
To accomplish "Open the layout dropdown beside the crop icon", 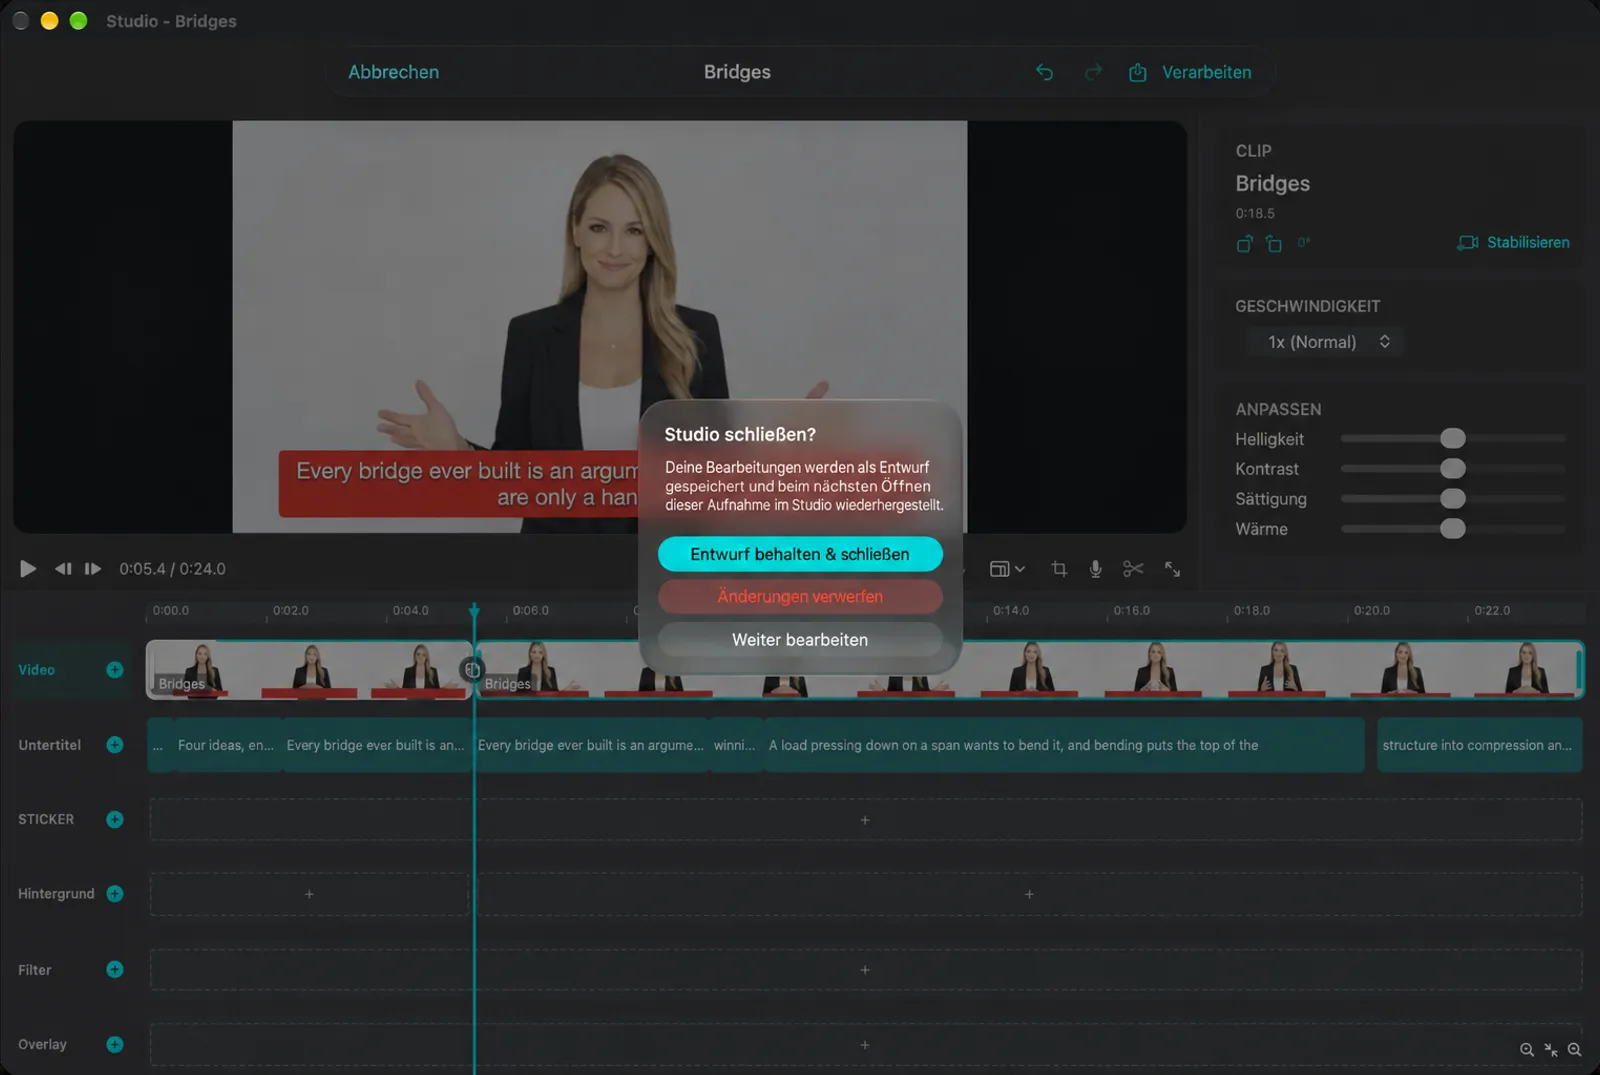I will click(x=1007, y=569).
